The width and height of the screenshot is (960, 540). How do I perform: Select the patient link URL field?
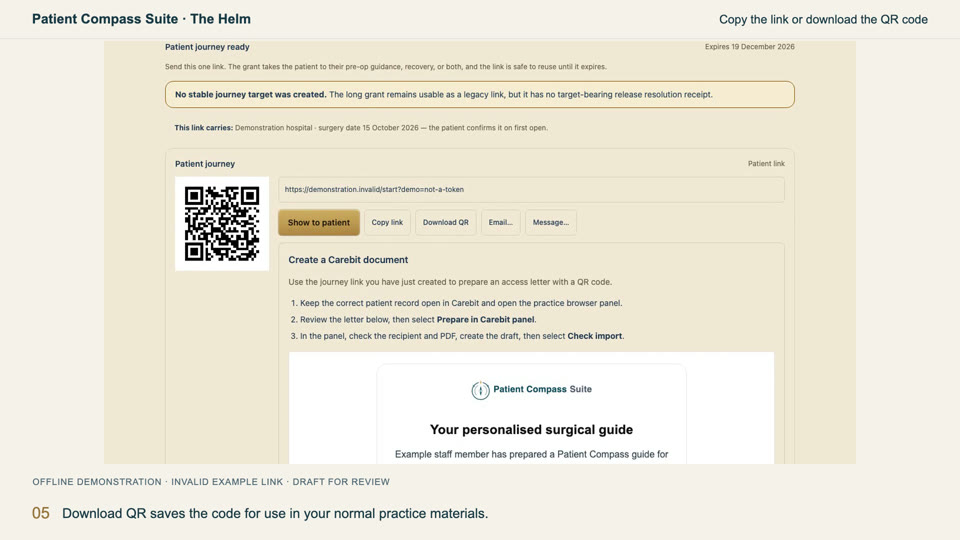pos(531,190)
